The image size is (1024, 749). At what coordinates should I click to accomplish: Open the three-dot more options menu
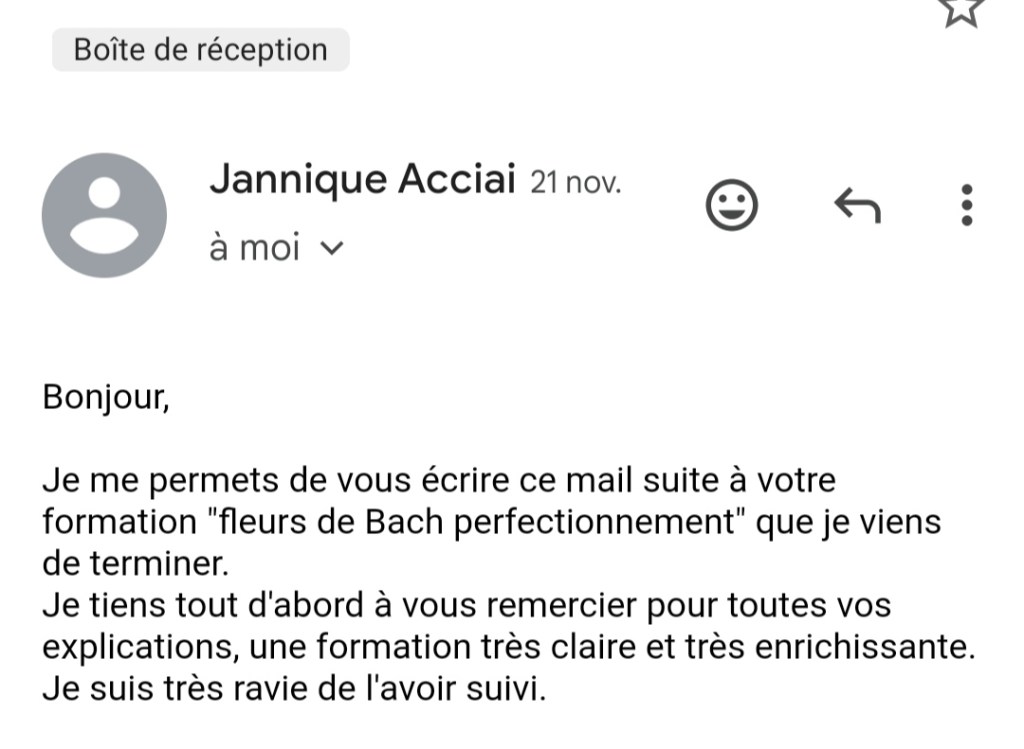(x=966, y=205)
